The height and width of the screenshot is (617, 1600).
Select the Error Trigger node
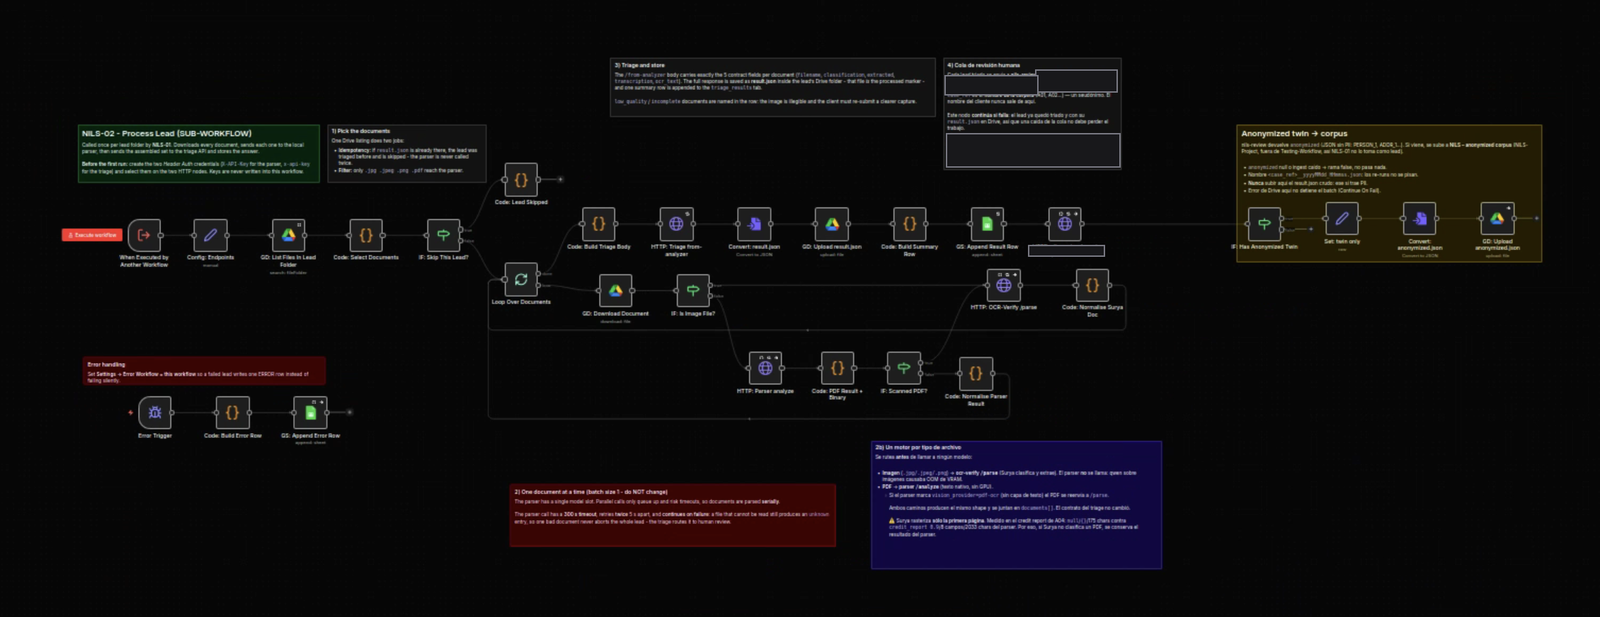point(155,412)
